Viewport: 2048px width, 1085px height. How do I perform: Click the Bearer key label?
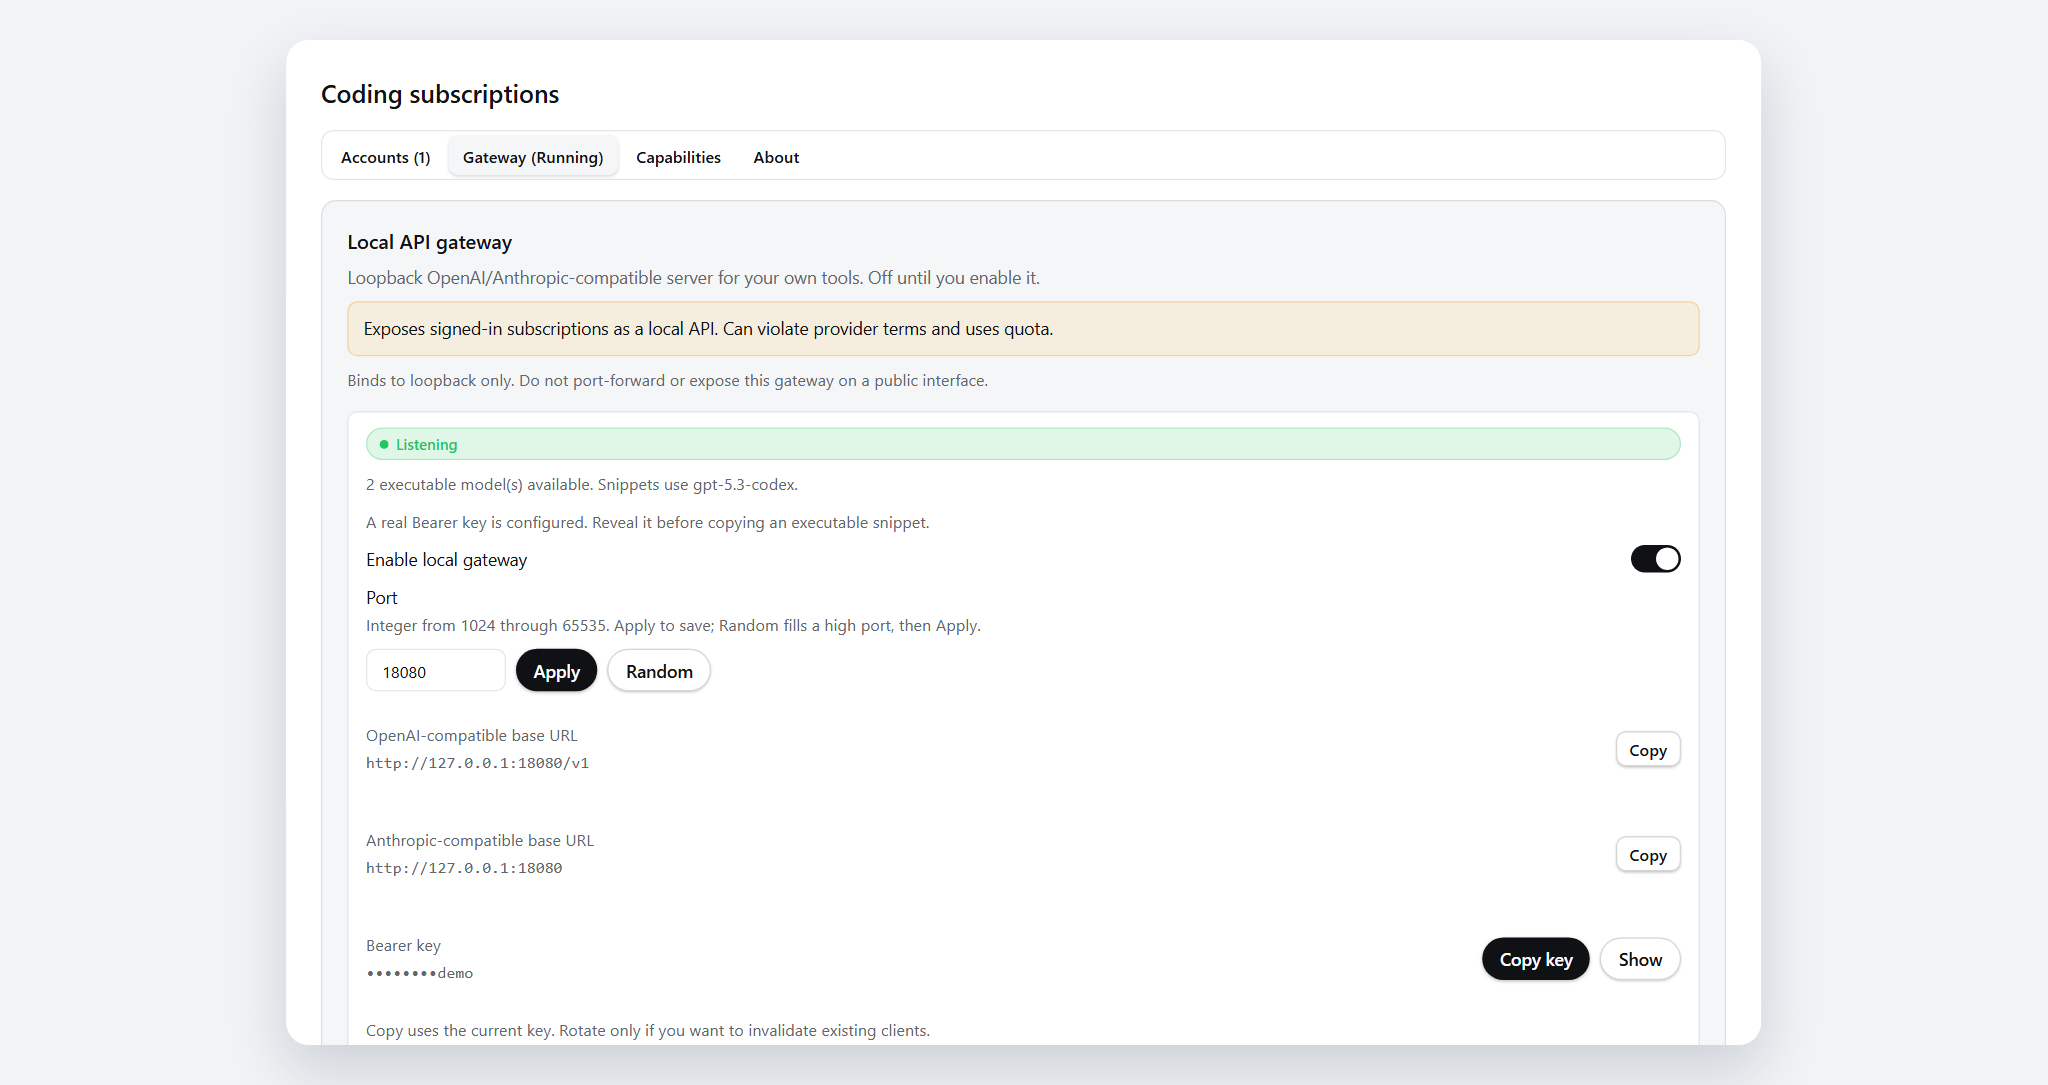[x=403, y=946]
